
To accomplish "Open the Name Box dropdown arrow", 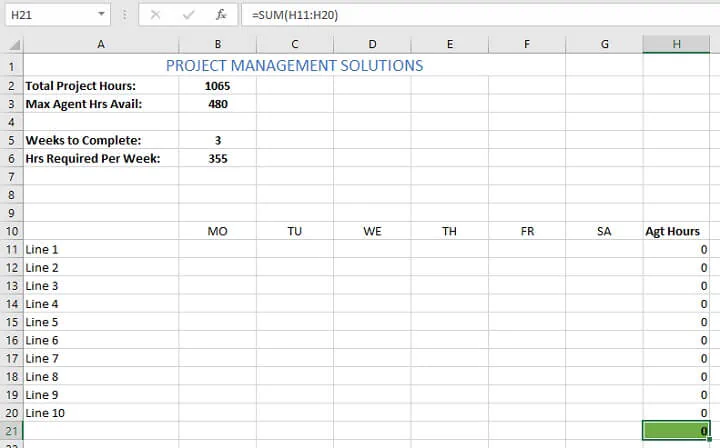I will coord(101,14).
